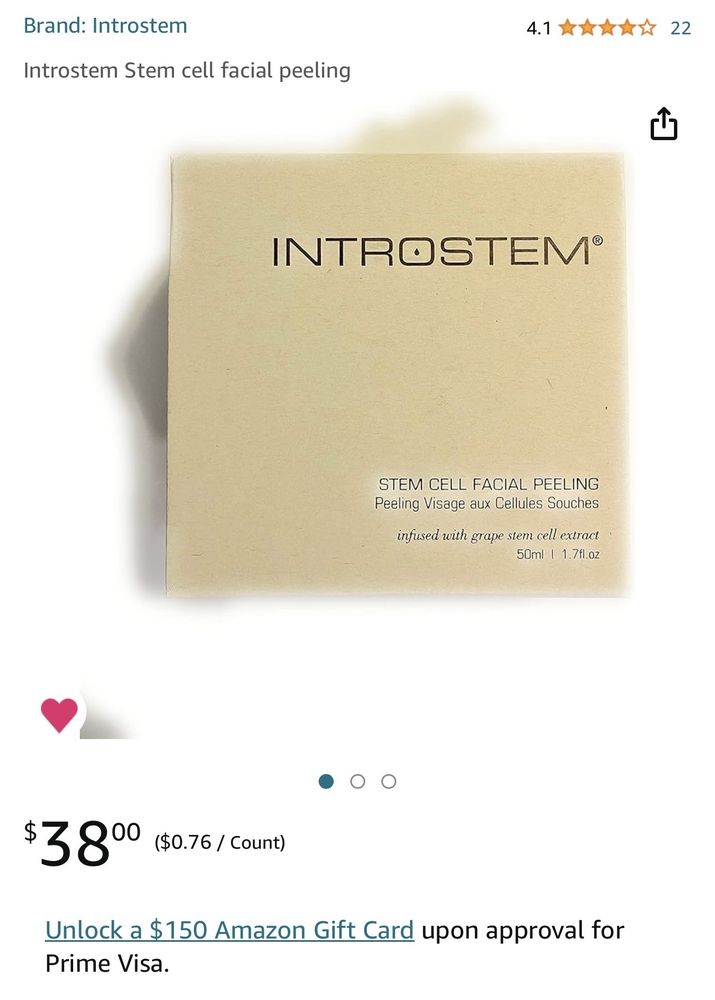The width and height of the screenshot is (715, 1000).
Task: Switch to the second image carousel dot
Action: coord(358,781)
